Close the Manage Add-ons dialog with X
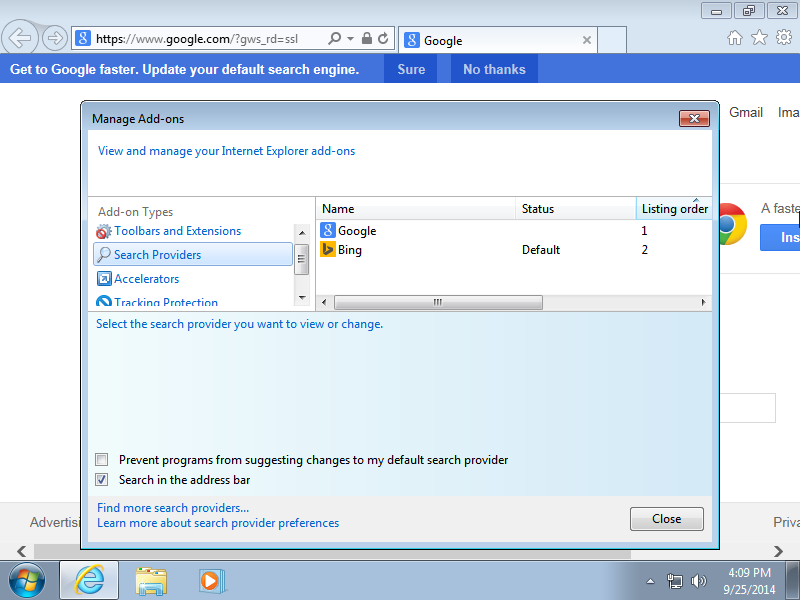This screenshot has width=800, height=600. 694,118
